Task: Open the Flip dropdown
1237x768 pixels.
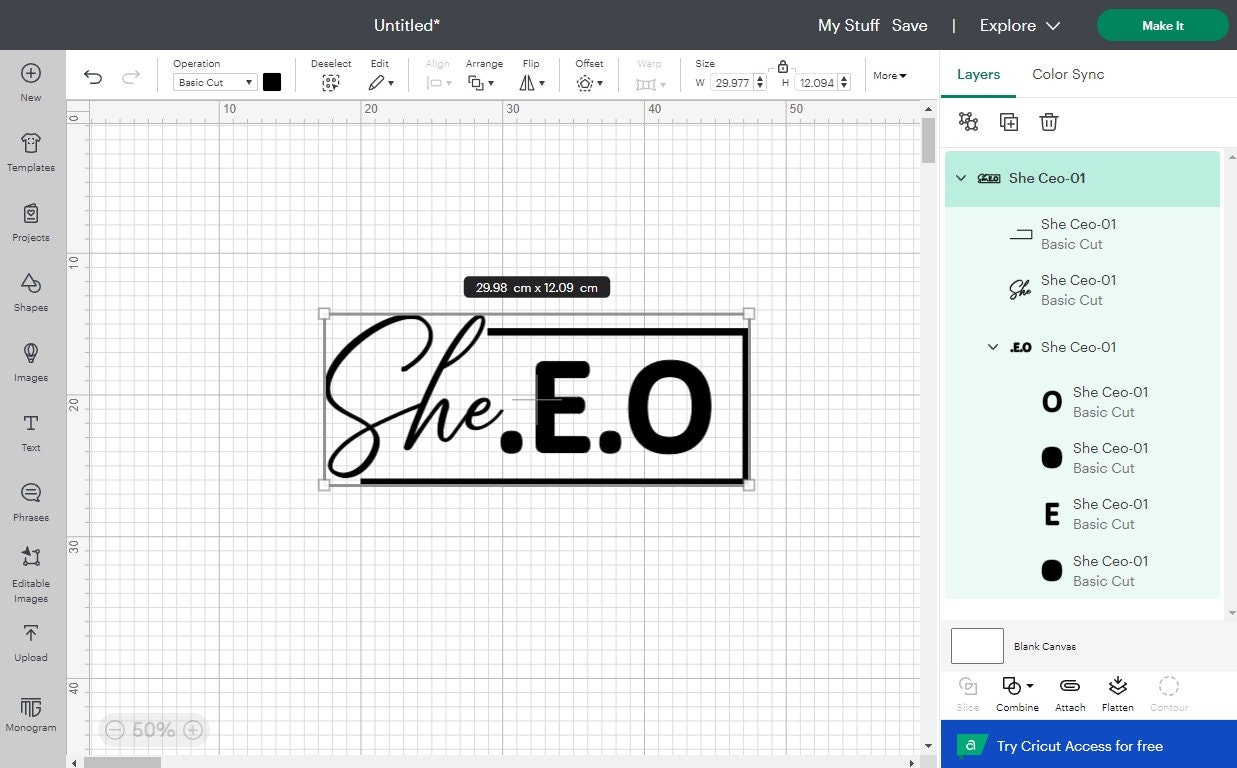Action: [532, 82]
